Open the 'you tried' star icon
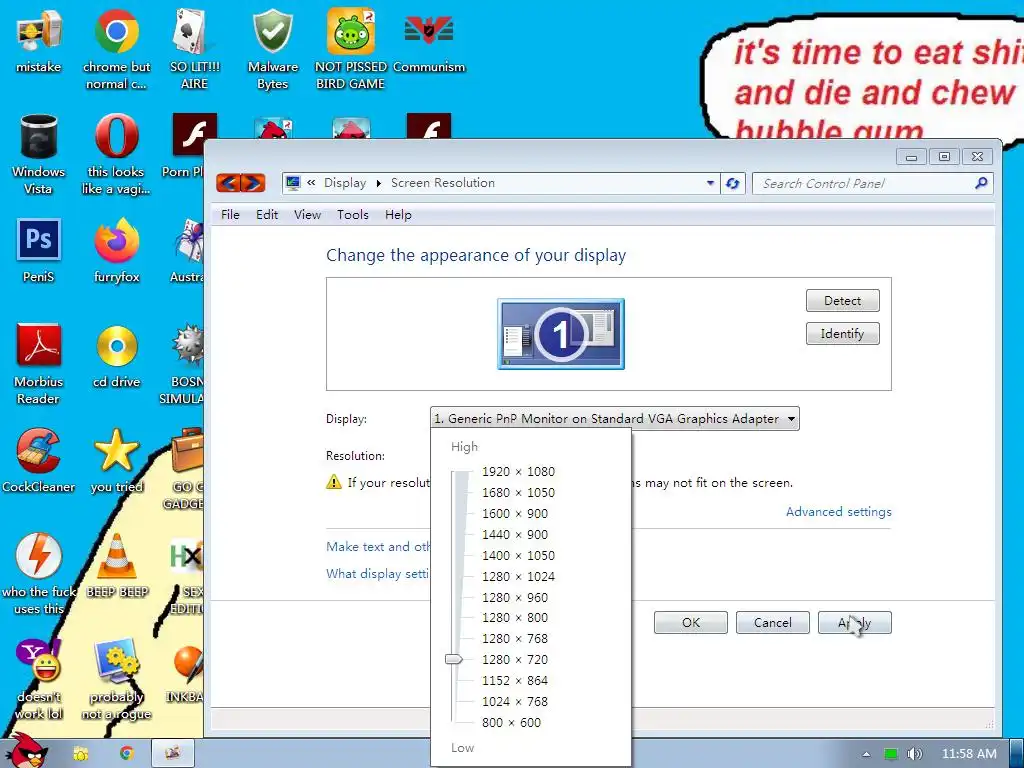The image size is (1024, 768). (116, 461)
